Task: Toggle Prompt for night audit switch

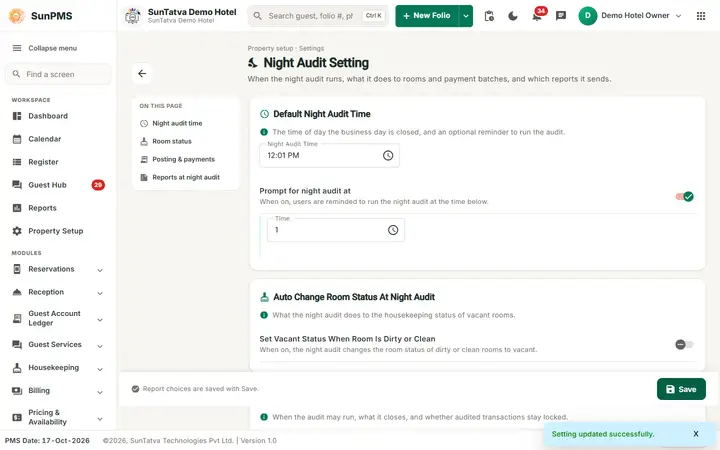Action: click(x=684, y=197)
